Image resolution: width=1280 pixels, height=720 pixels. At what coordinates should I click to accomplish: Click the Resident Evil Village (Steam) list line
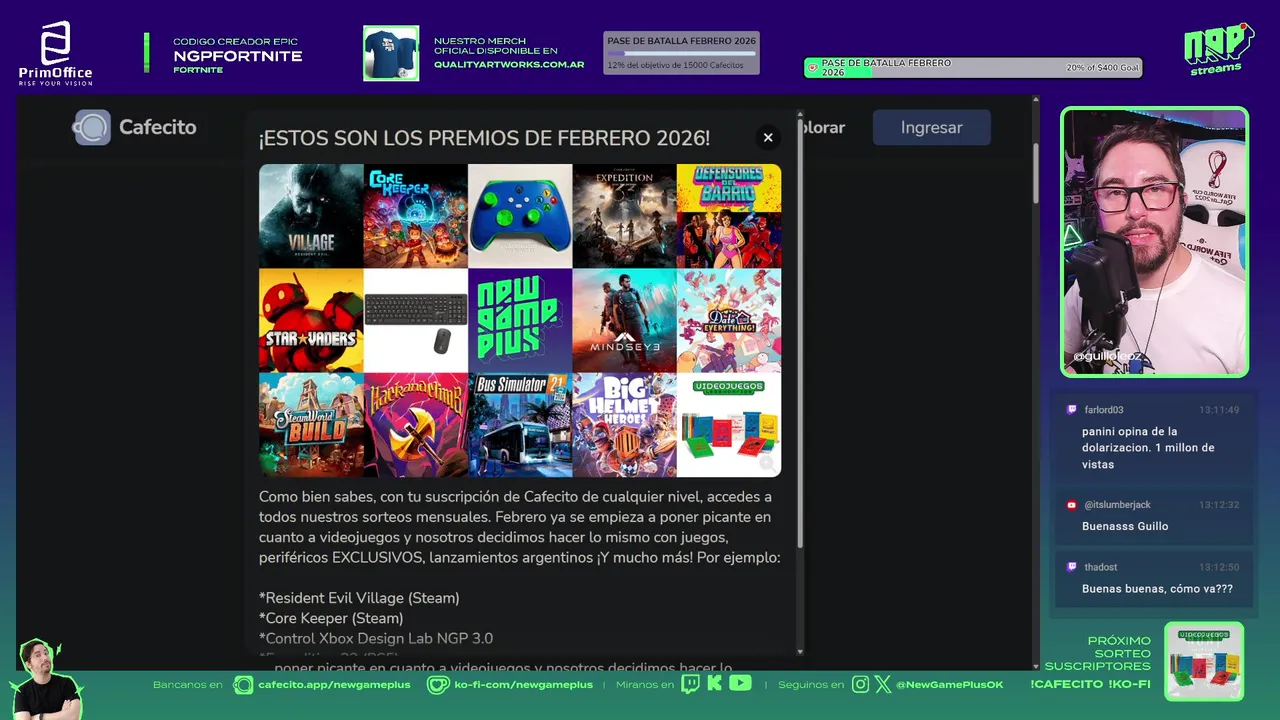tap(359, 598)
